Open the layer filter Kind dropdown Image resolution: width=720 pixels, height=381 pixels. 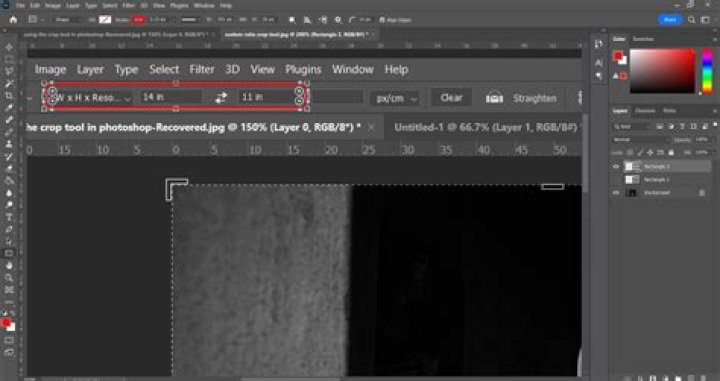point(632,126)
